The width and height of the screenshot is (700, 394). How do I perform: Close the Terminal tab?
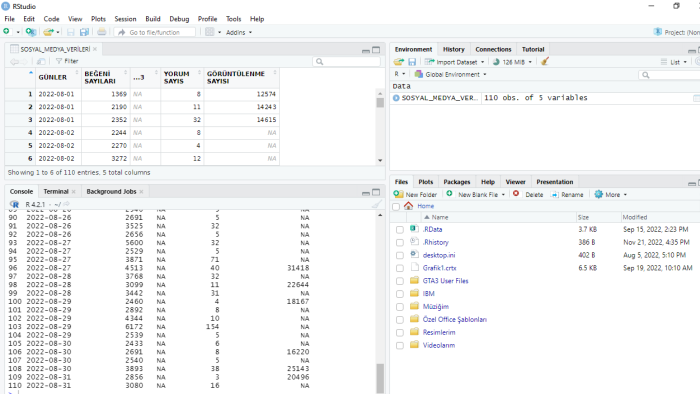pos(74,191)
